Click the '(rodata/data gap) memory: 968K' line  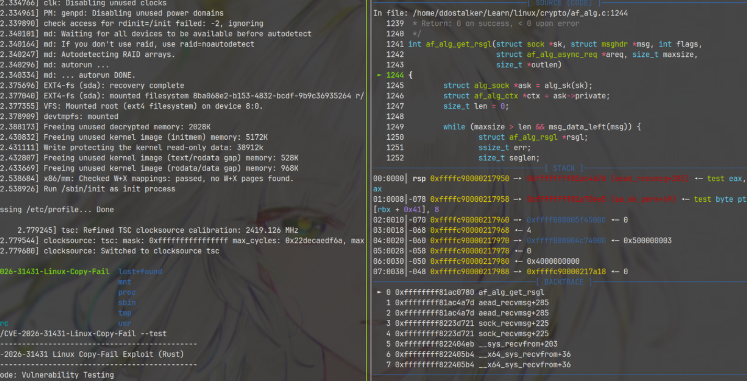[x=149, y=168]
